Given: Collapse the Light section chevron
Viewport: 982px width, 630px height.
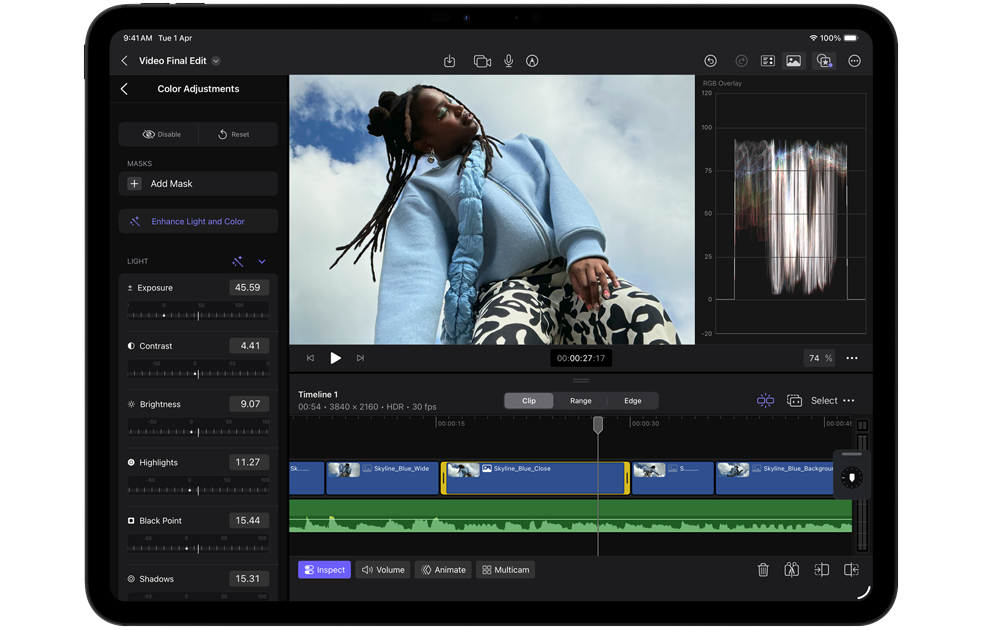Looking at the screenshot, I should [x=262, y=262].
